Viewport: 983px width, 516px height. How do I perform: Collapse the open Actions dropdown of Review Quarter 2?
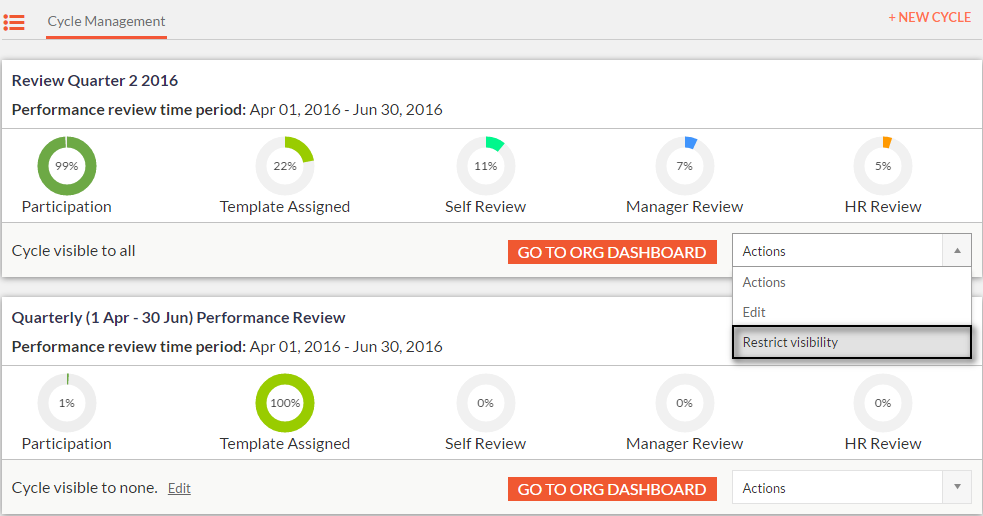tap(851, 251)
